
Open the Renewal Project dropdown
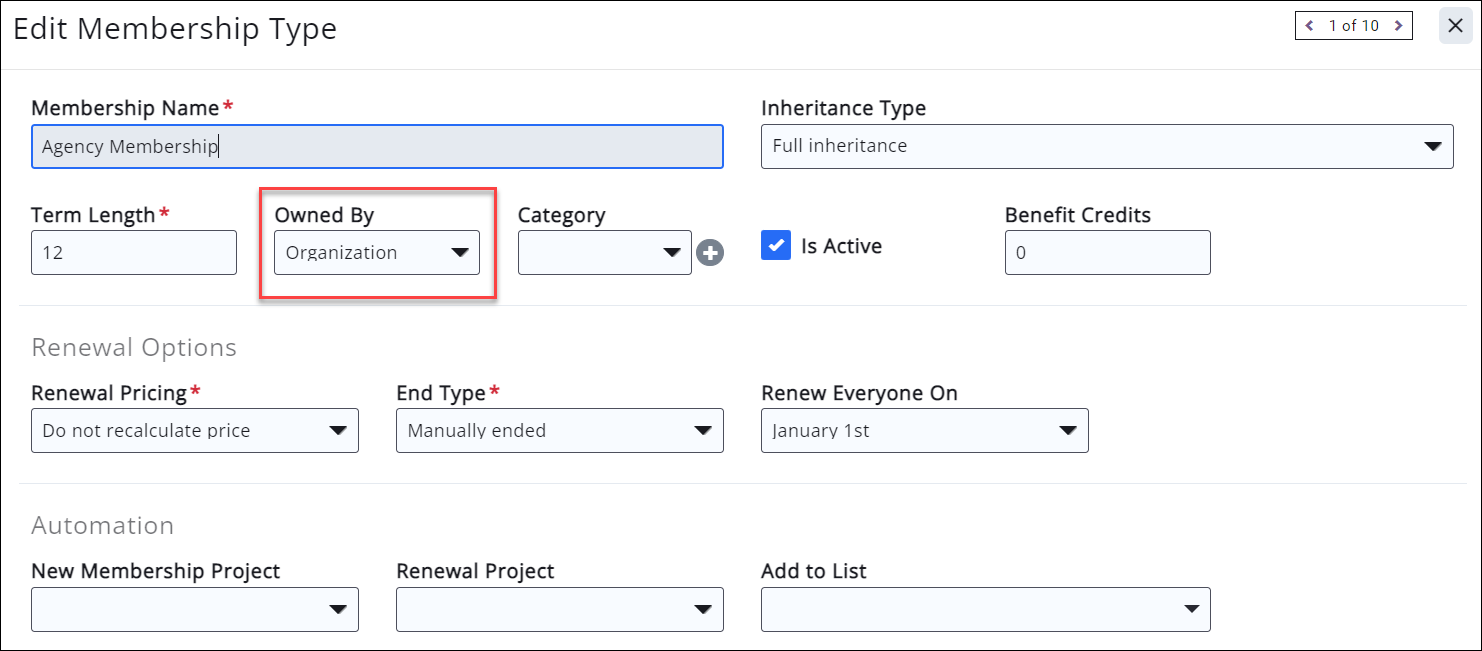559,609
